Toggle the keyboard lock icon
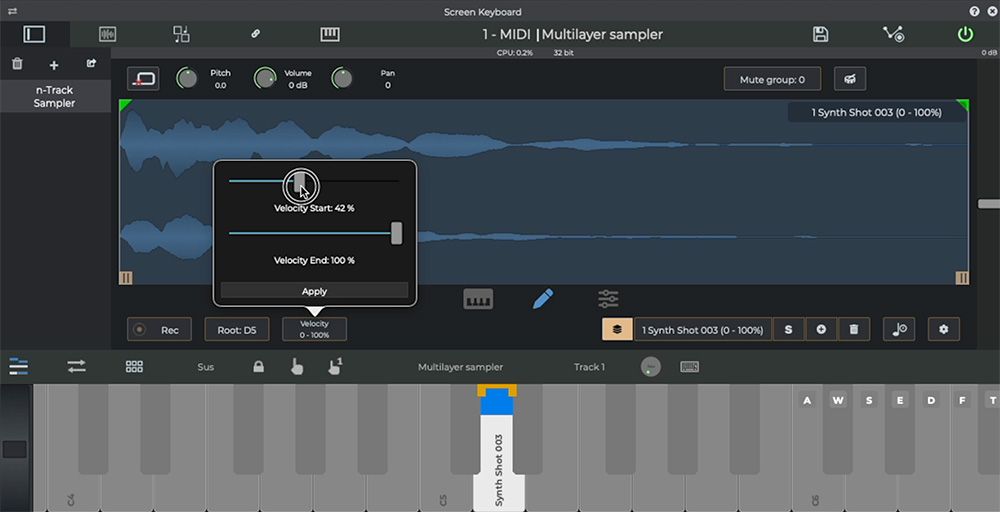 tap(258, 367)
